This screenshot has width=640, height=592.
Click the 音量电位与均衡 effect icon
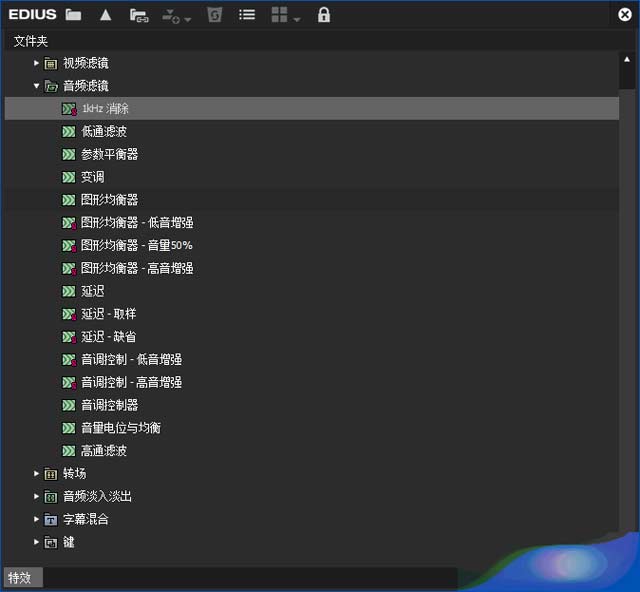69,428
